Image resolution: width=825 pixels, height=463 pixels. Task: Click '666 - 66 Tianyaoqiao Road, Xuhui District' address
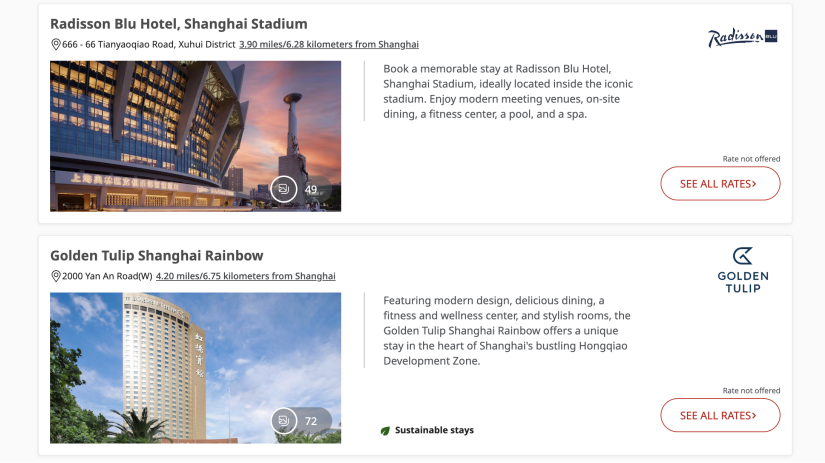[x=148, y=44]
